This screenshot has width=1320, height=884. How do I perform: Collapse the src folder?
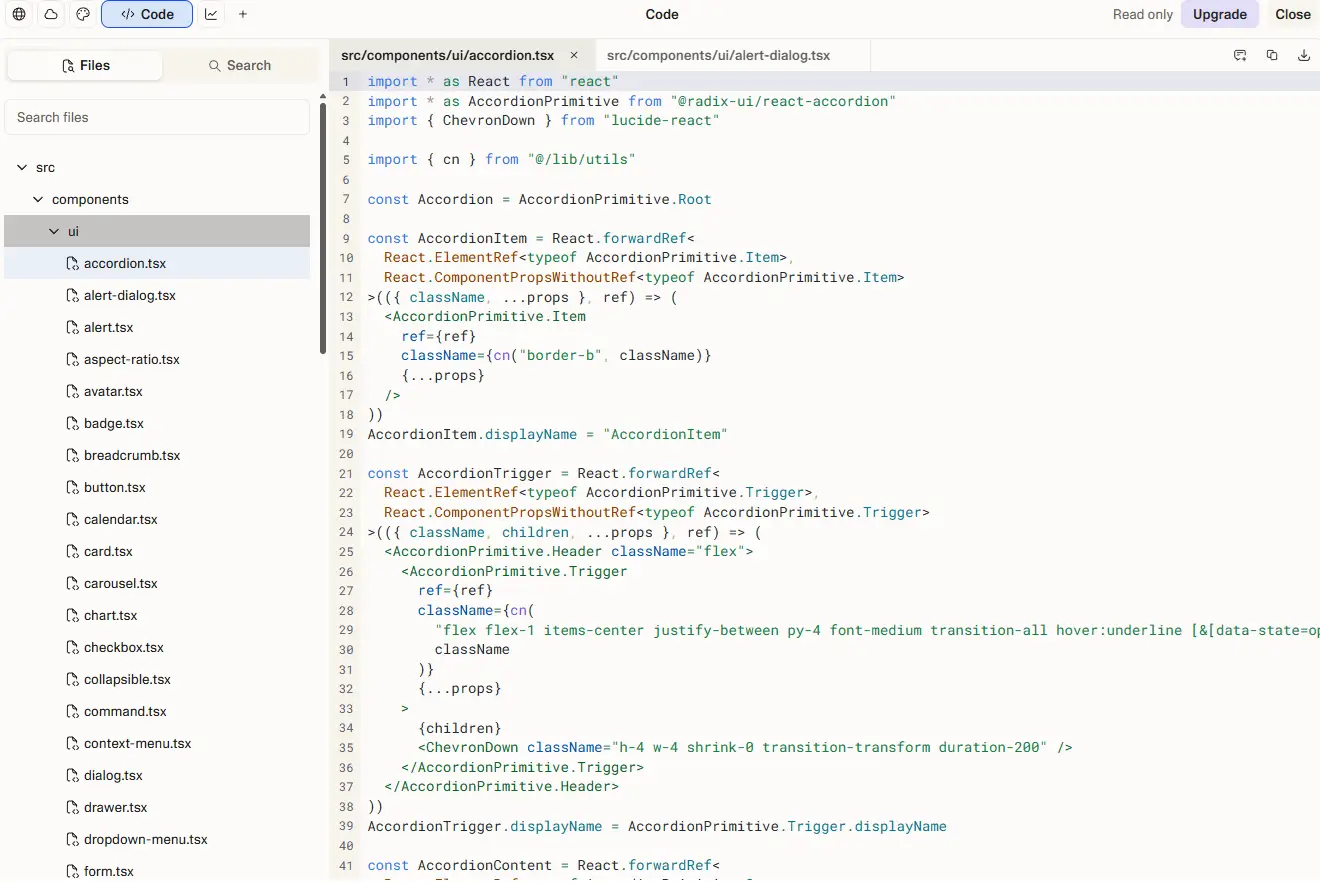point(23,168)
